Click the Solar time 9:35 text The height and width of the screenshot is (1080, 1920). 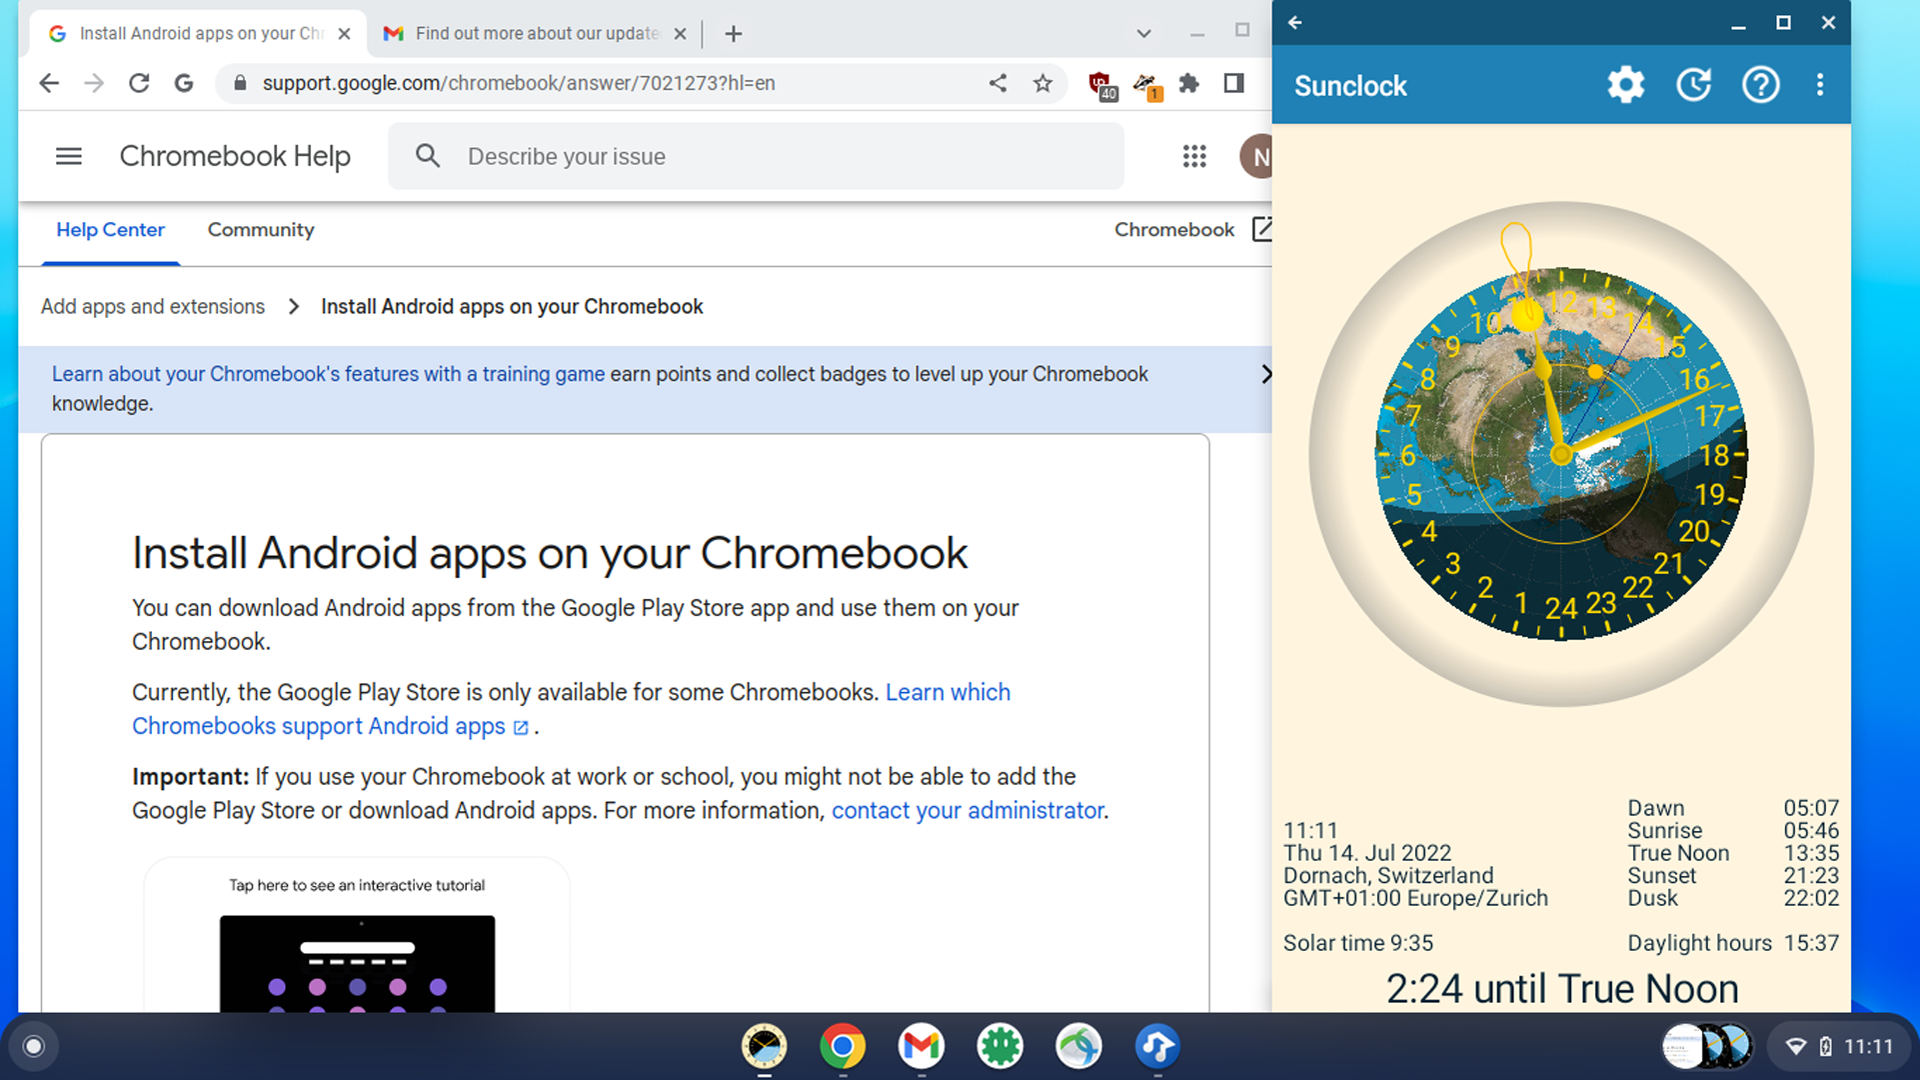[x=1358, y=943]
